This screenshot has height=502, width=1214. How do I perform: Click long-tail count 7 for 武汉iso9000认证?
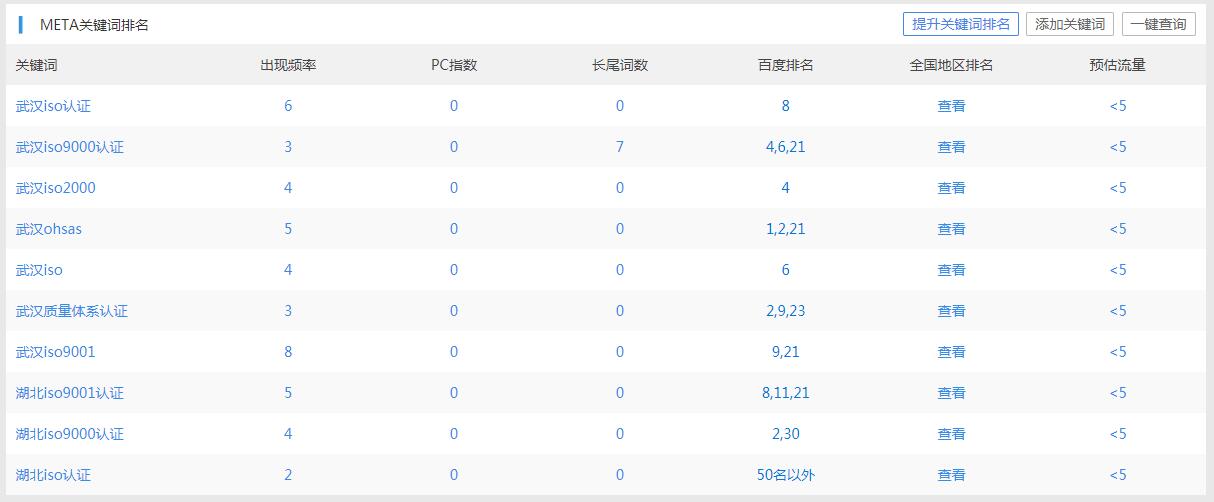(620, 147)
